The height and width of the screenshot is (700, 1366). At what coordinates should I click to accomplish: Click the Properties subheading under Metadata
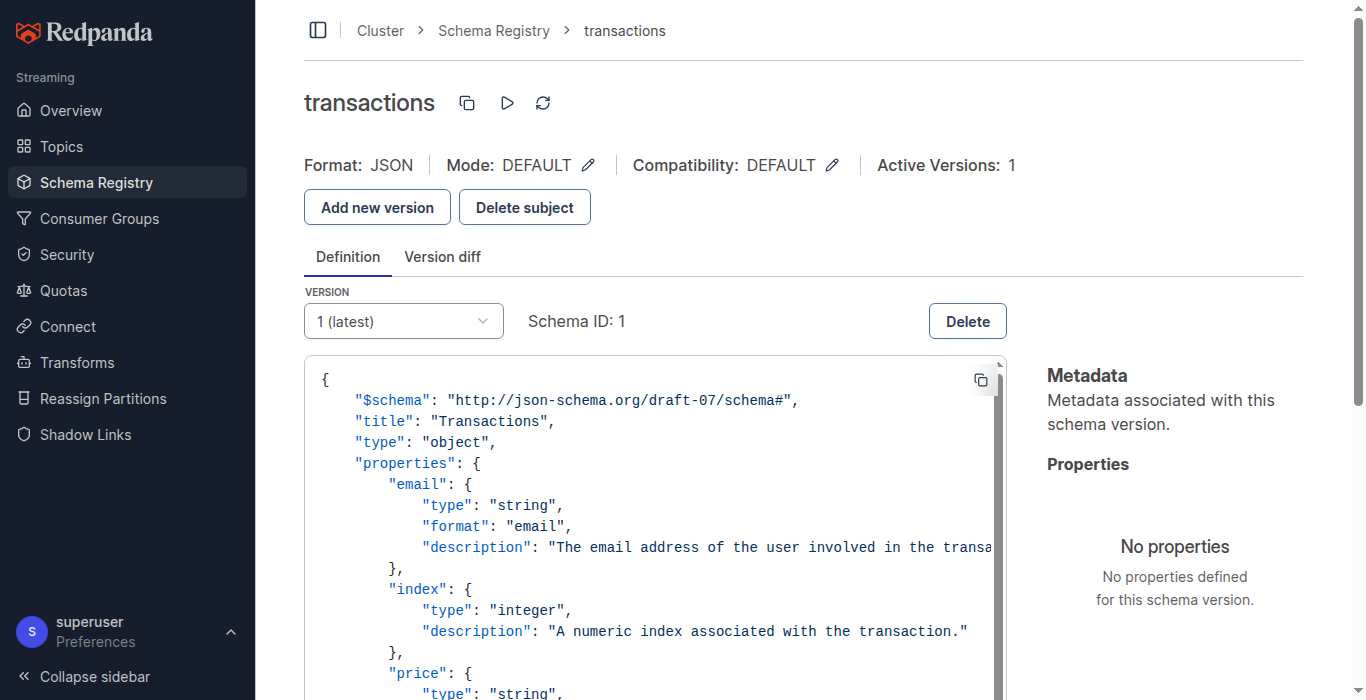(1088, 464)
